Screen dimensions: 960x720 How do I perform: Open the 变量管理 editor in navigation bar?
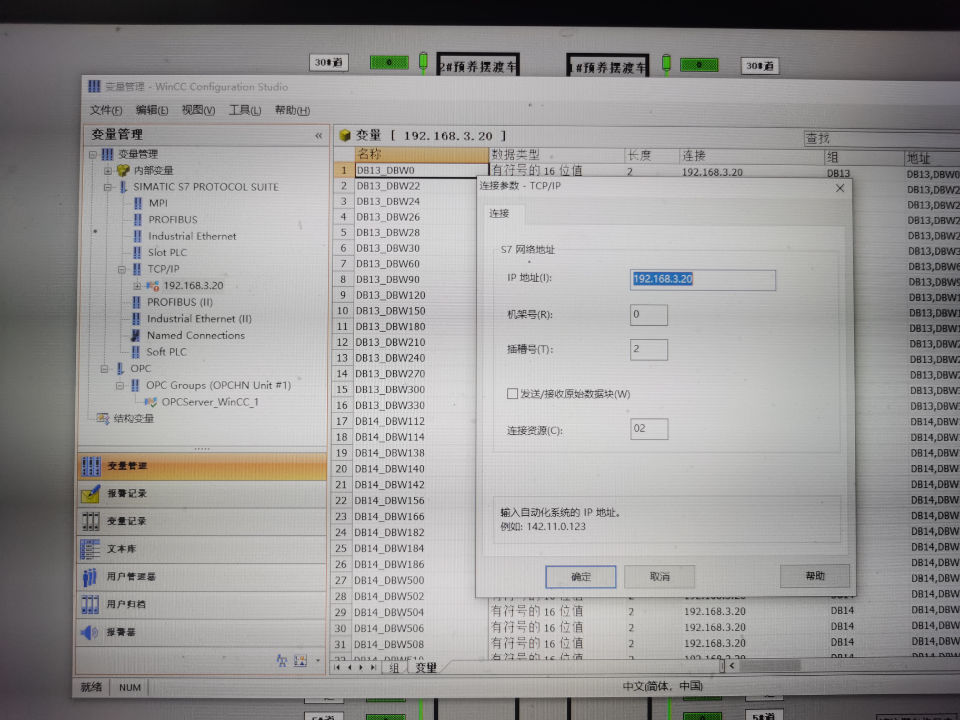point(203,467)
